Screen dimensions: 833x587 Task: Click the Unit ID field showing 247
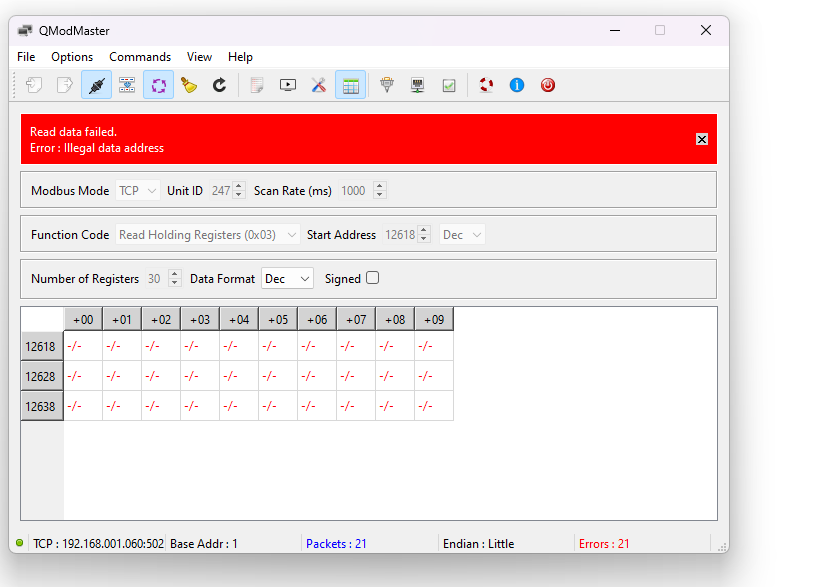(221, 191)
